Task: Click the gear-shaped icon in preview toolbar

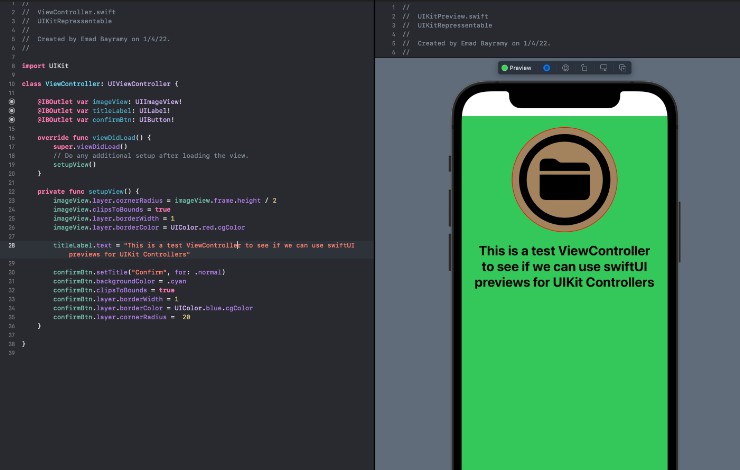Action: pyautogui.click(x=565, y=68)
